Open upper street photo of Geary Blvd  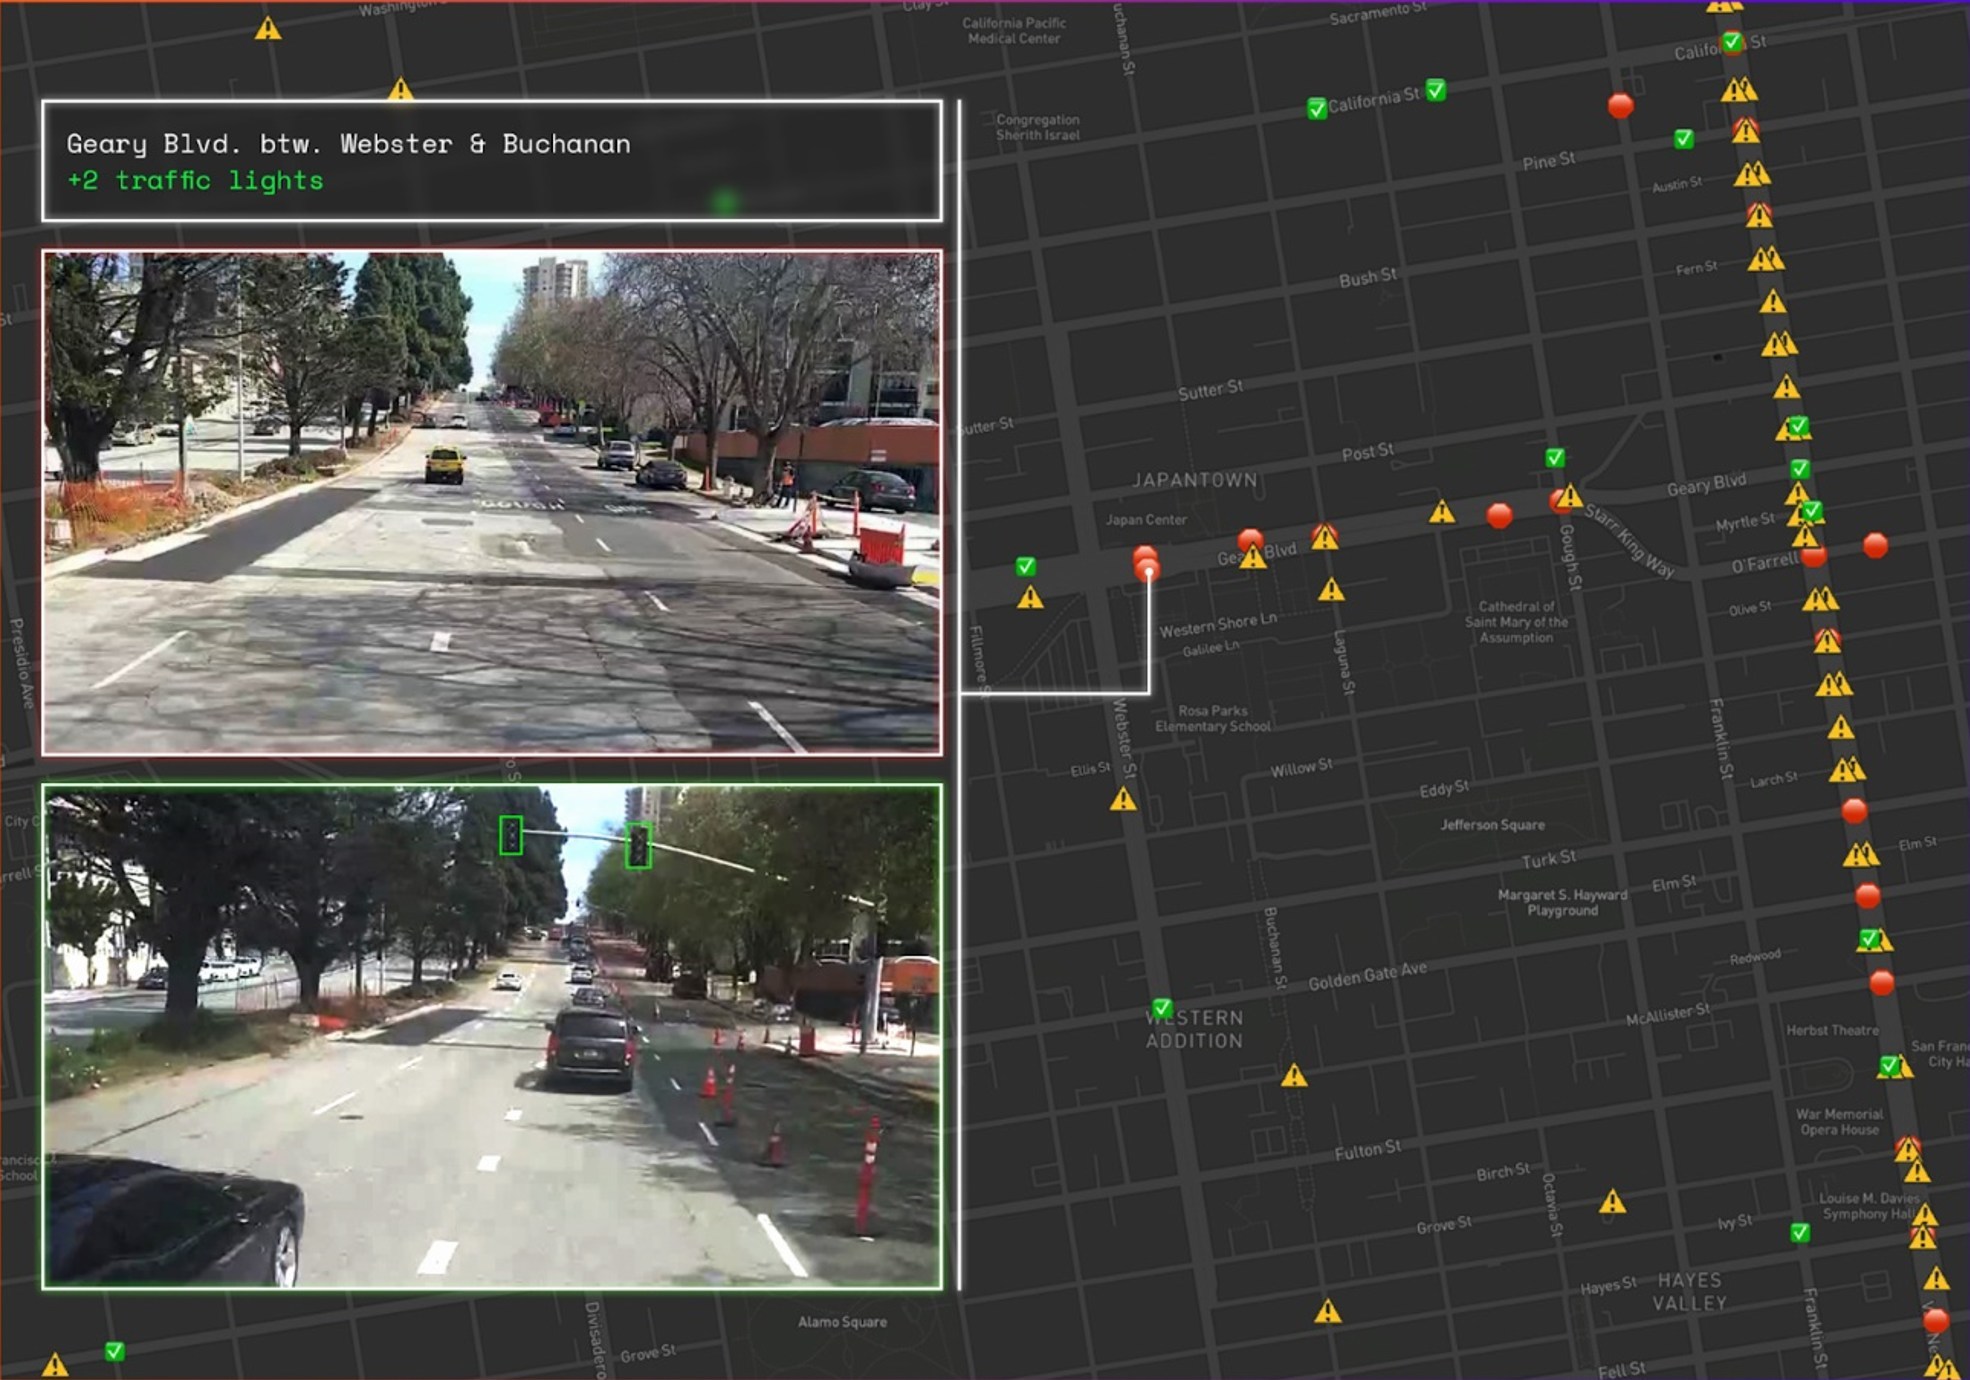pyautogui.click(x=491, y=502)
